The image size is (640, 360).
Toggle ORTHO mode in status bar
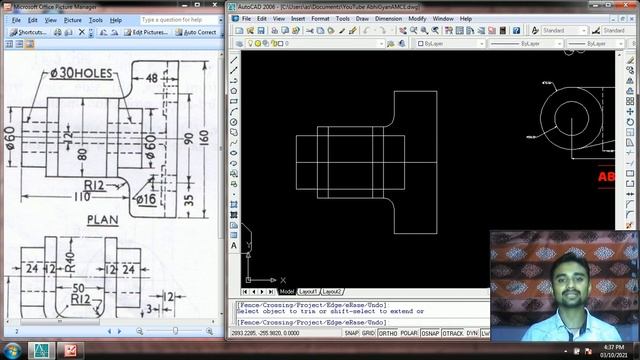point(387,333)
